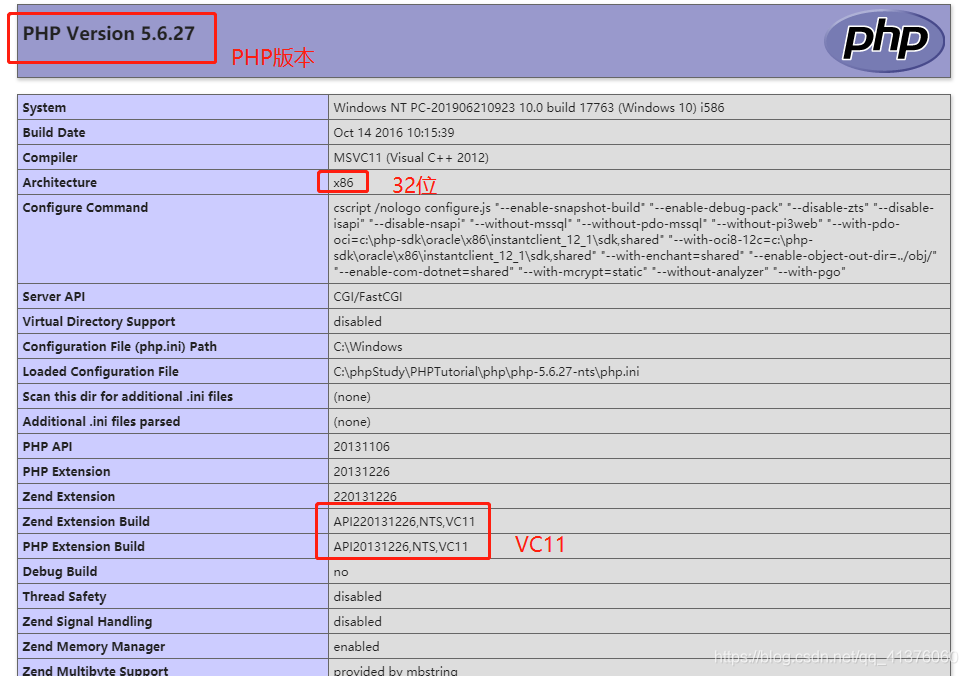Select 'PHP Extension Build' label
This screenshot has height=676, width=968.
(83, 546)
